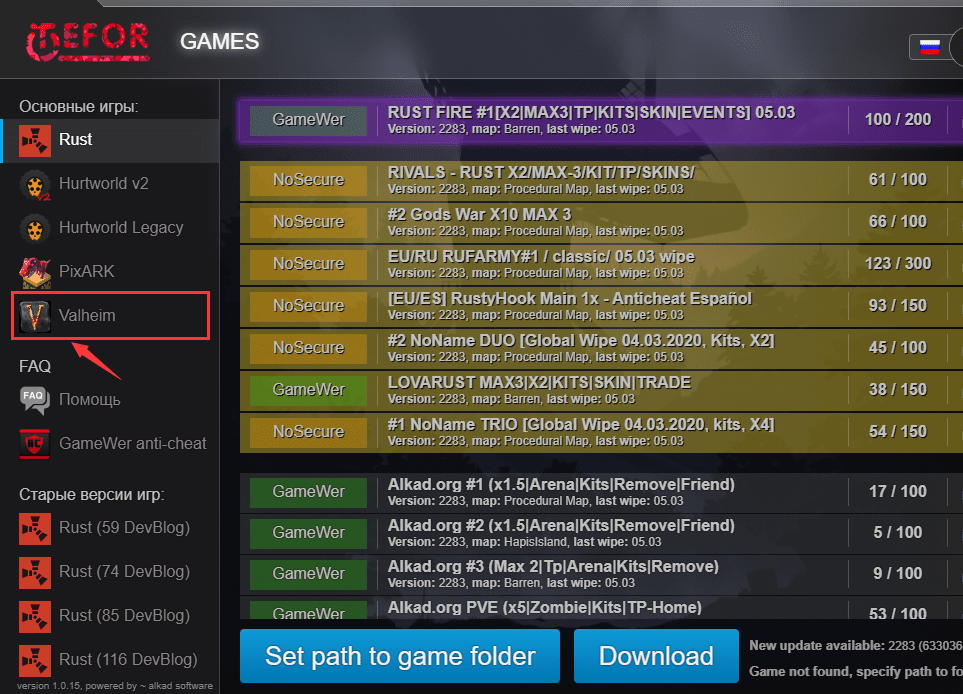Open the FAQ speech bubble icon
Image resolution: width=963 pixels, height=694 pixels.
point(35,400)
